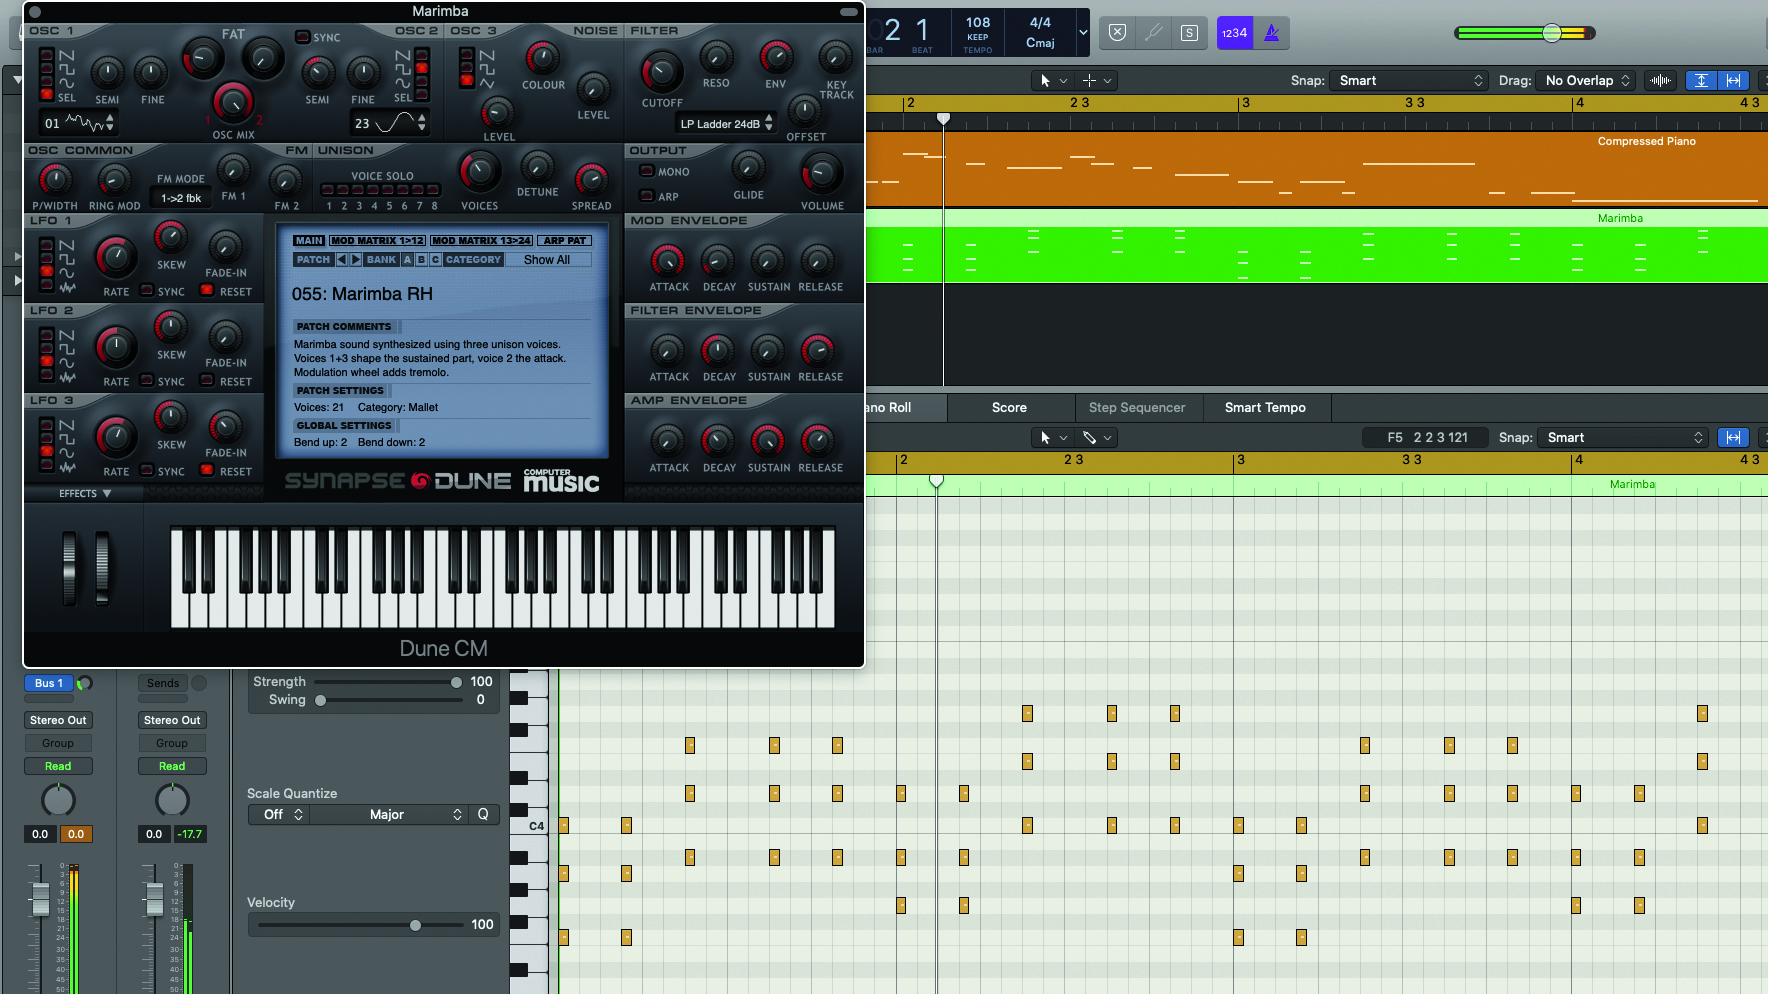Toggle the metronome click icon
1768x994 pixels.
(x=1272, y=33)
